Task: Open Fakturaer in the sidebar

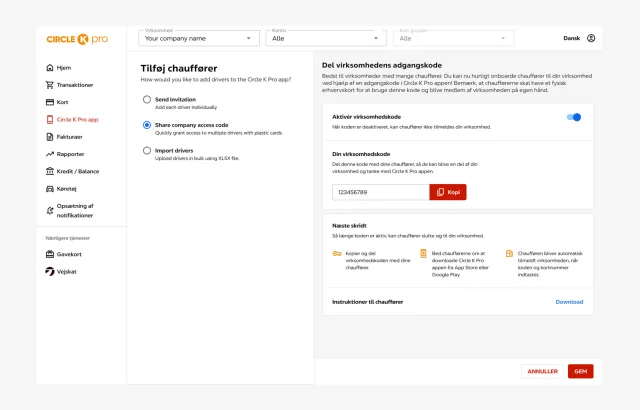Action: click(69, 137)
